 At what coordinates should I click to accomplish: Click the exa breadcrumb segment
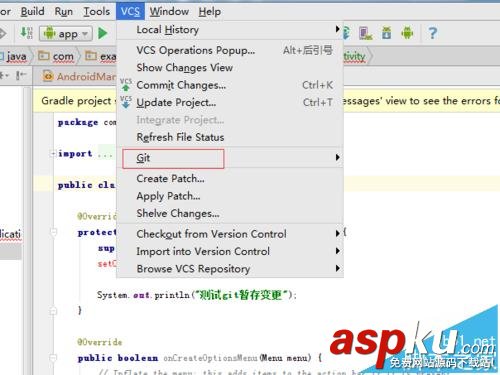point(108,56)
